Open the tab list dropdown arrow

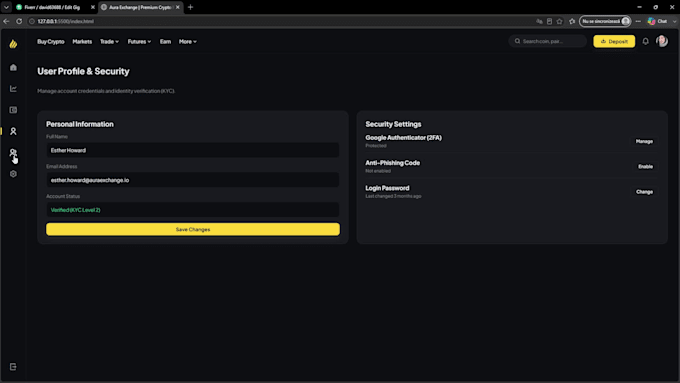(x=6, y=7)
